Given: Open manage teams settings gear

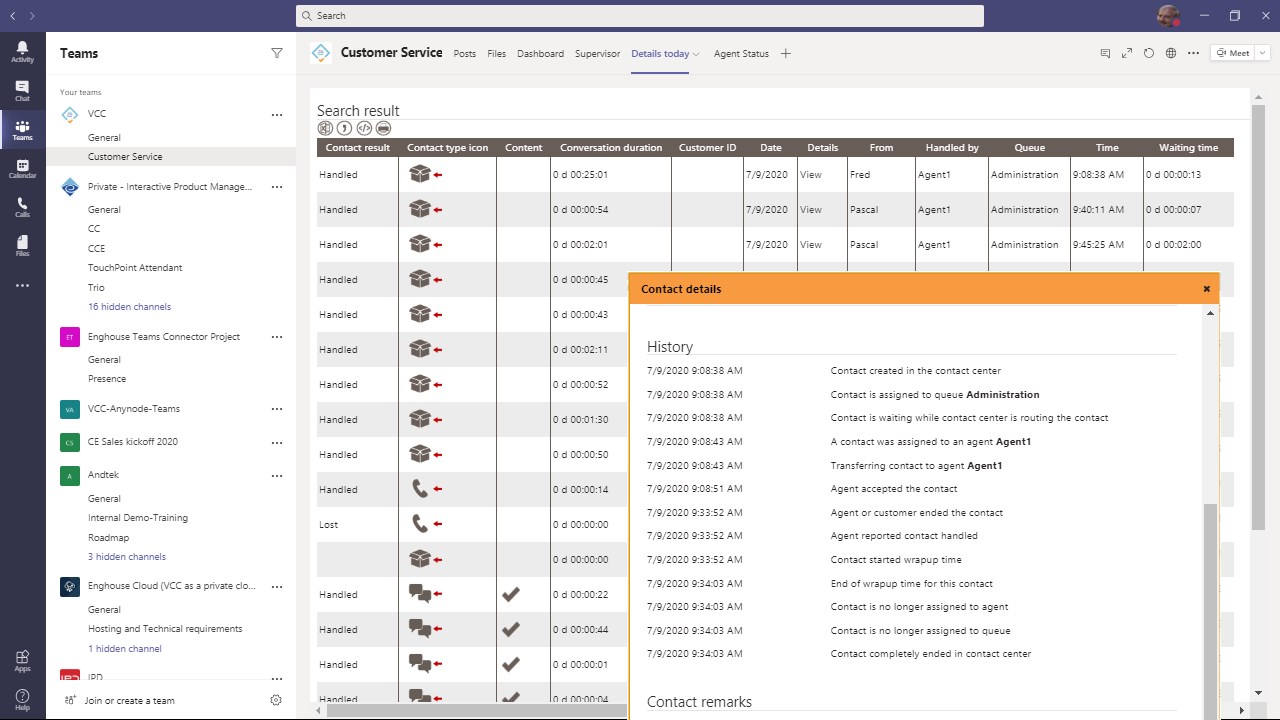Looking at the screenshot, I should (x=276, y=700).
